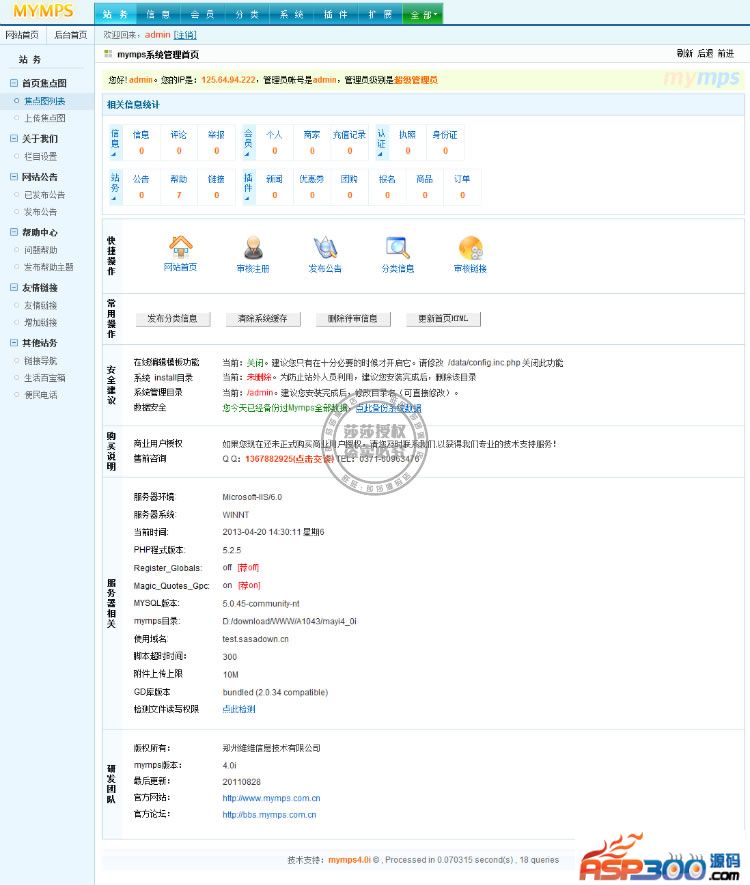Select 发布帮助主题 in the sidebar
This screenshot has height=885, width=750.
pyautogui.click(x=49, y=267)
